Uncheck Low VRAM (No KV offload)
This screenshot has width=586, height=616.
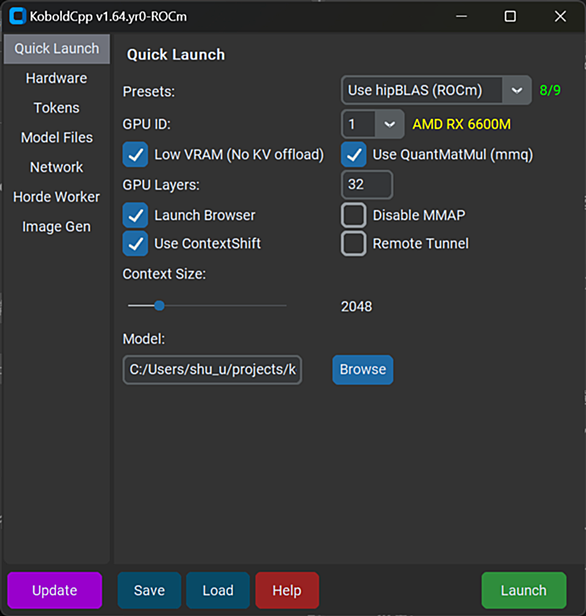pyautogui.click(x=135, y=154)
